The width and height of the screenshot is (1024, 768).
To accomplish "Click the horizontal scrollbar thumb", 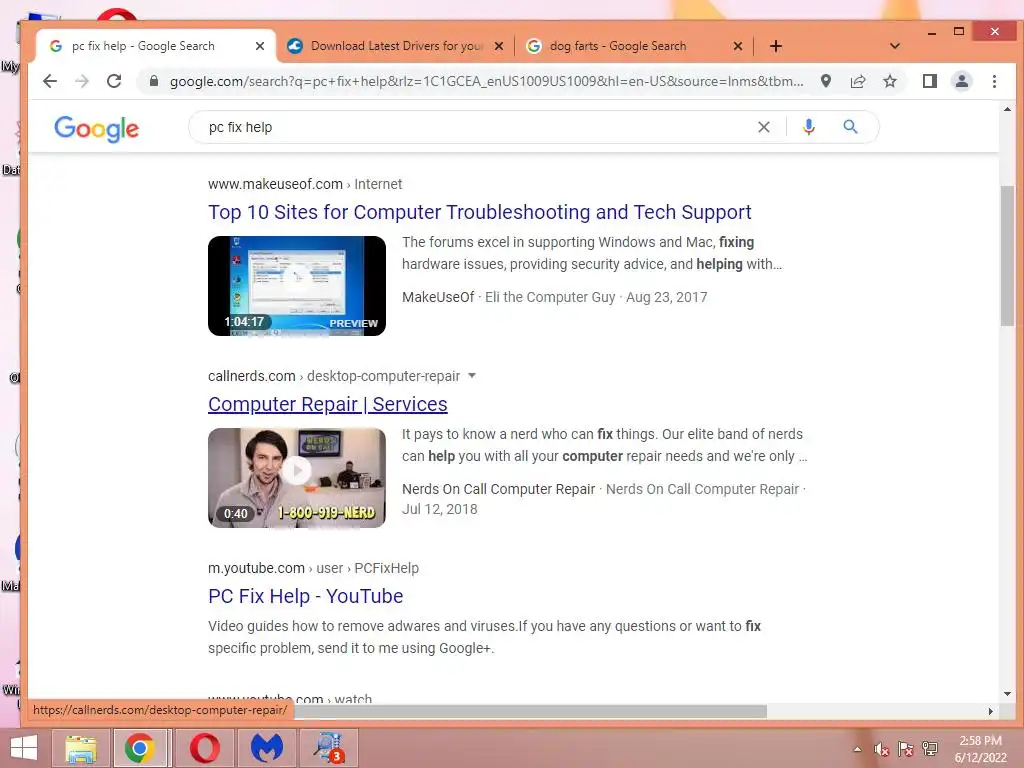I will point(530,711).
